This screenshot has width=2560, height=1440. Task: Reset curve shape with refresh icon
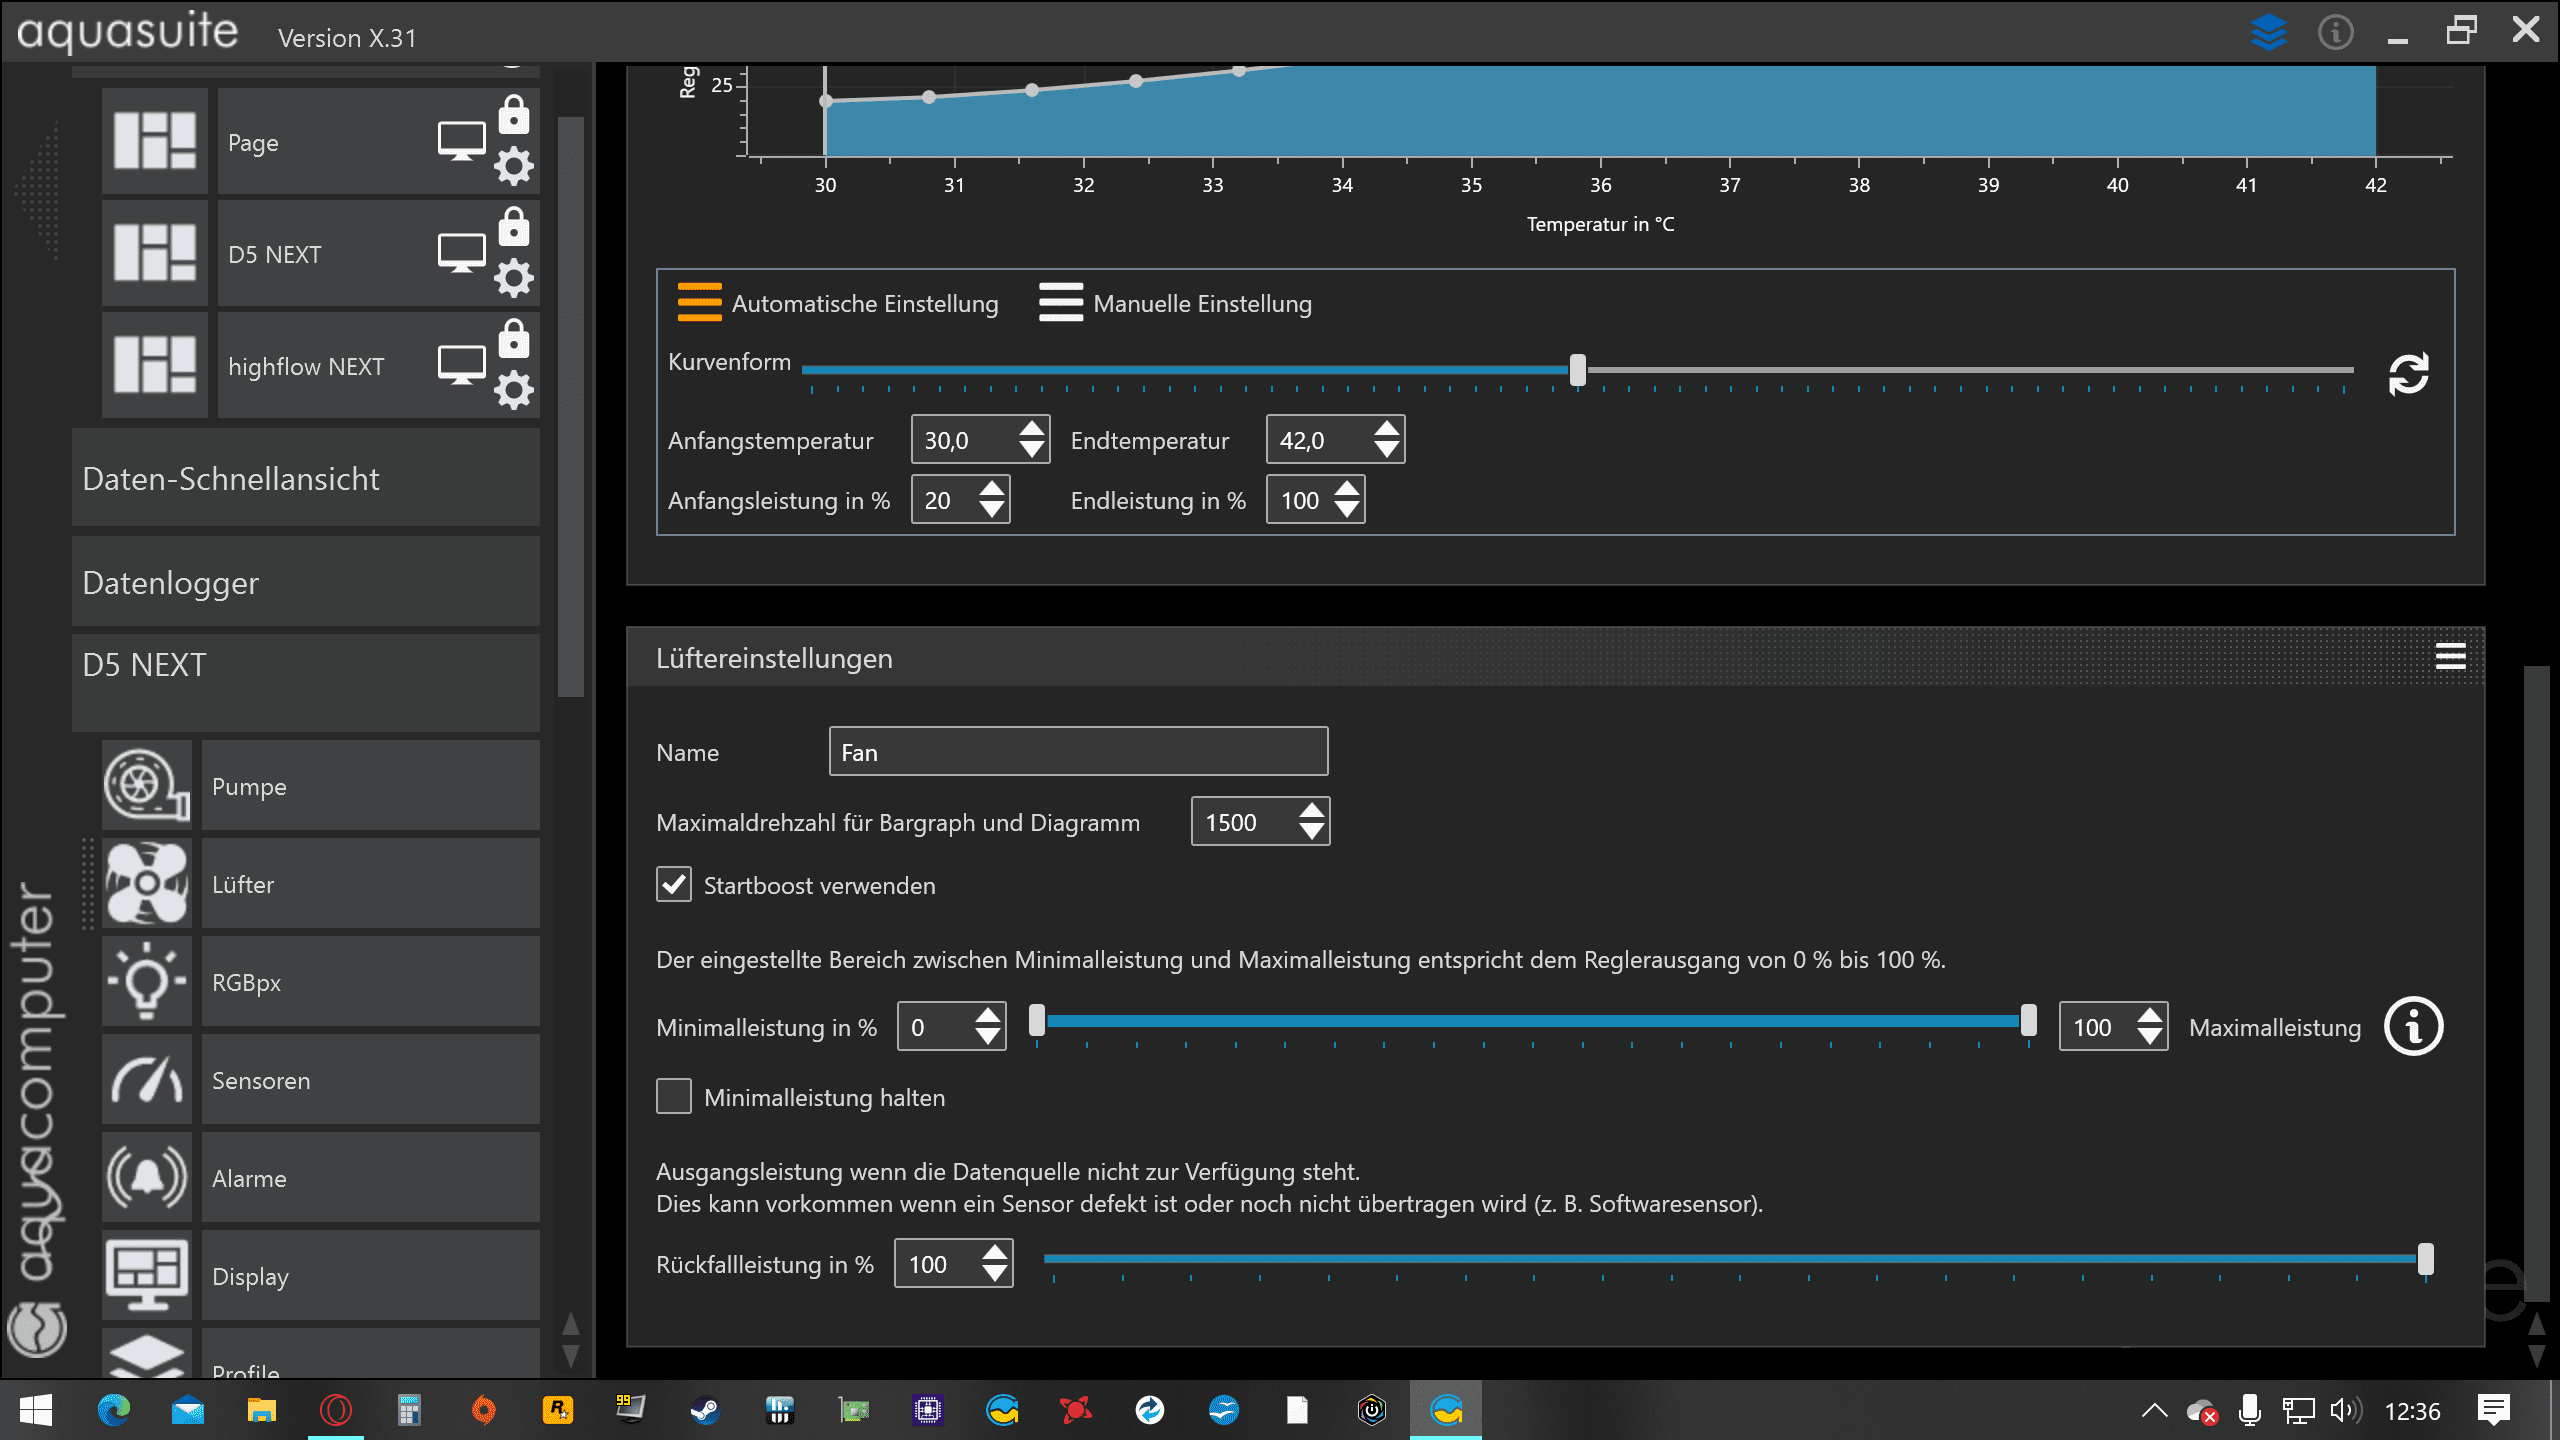pos(2408,375)
